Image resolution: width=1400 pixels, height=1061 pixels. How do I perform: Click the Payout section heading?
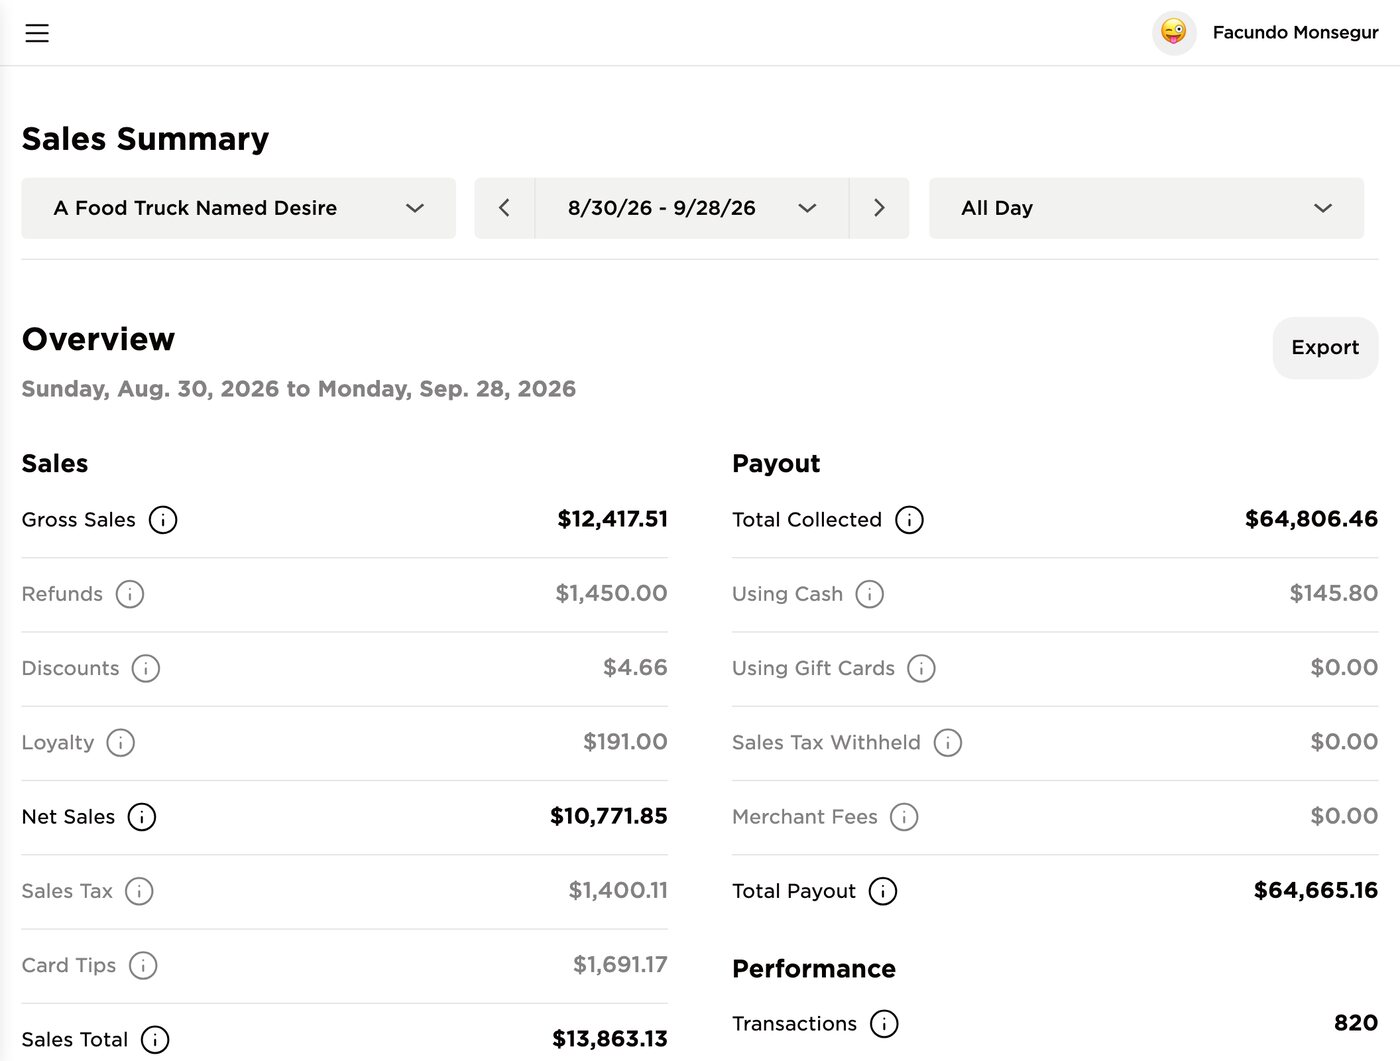point(776,464)
